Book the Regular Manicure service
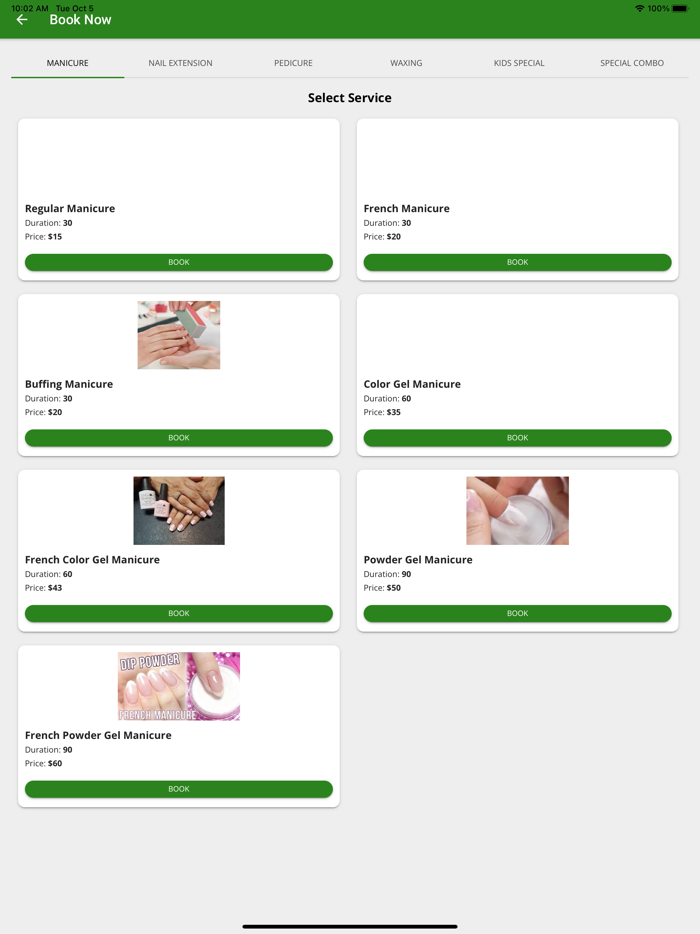Screen dimensions: 700x934 [x=179, y=262]
